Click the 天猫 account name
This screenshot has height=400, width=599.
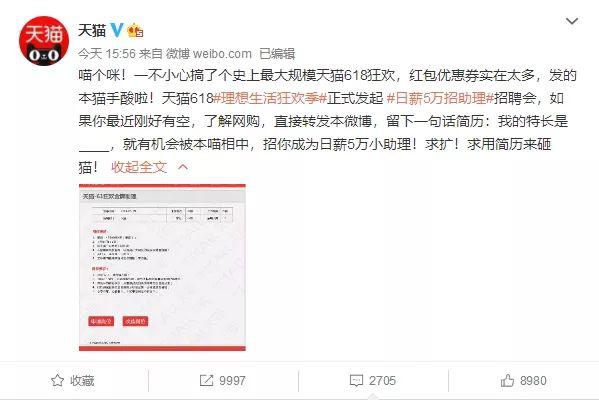point(92,30)
